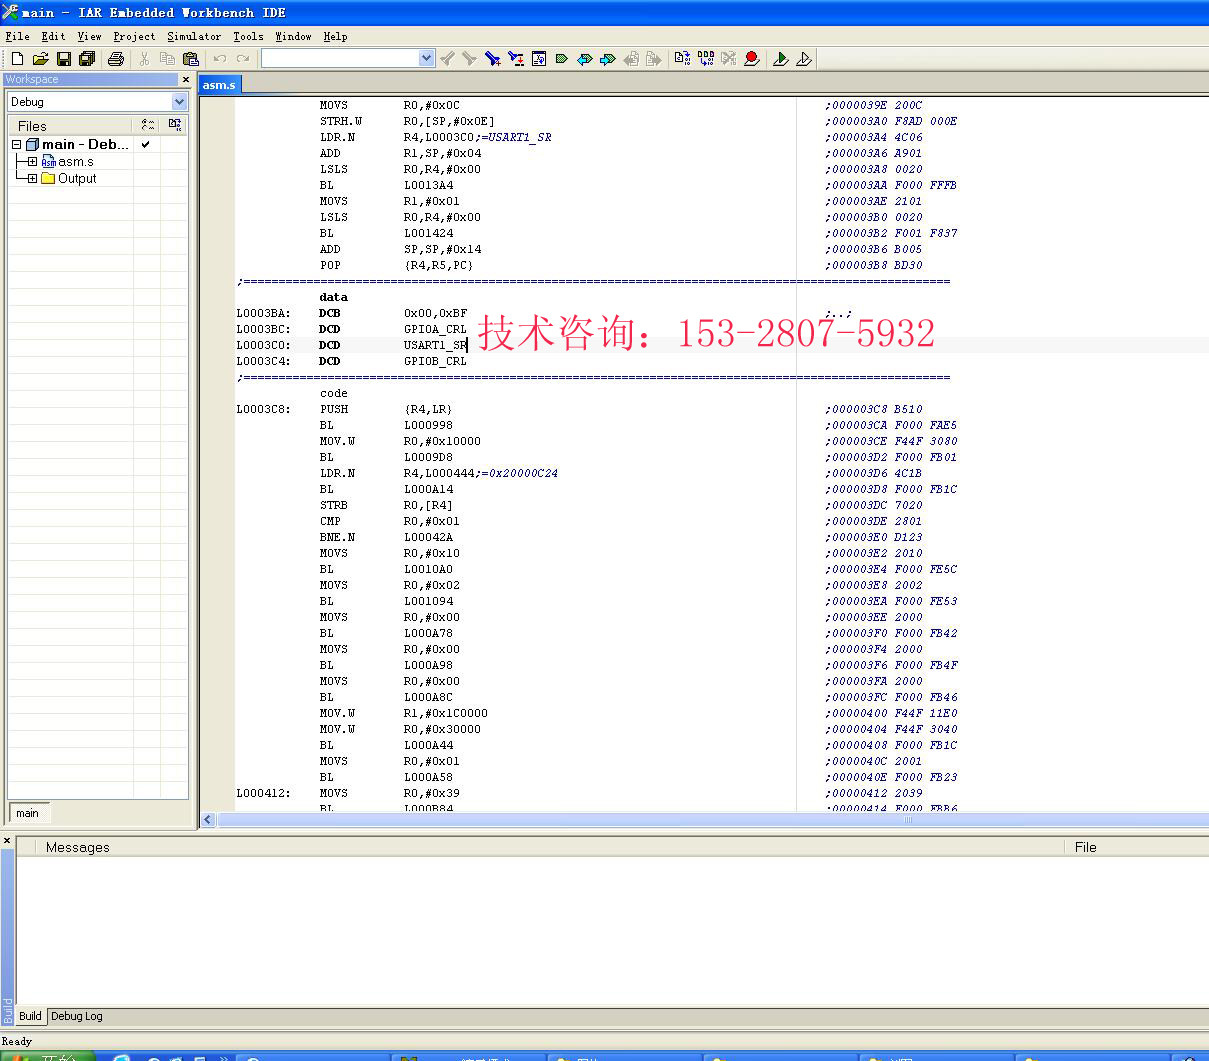Create a new document with the New file icon
The height and width of the screenshot is (1061, 1209).
(17, 58)
